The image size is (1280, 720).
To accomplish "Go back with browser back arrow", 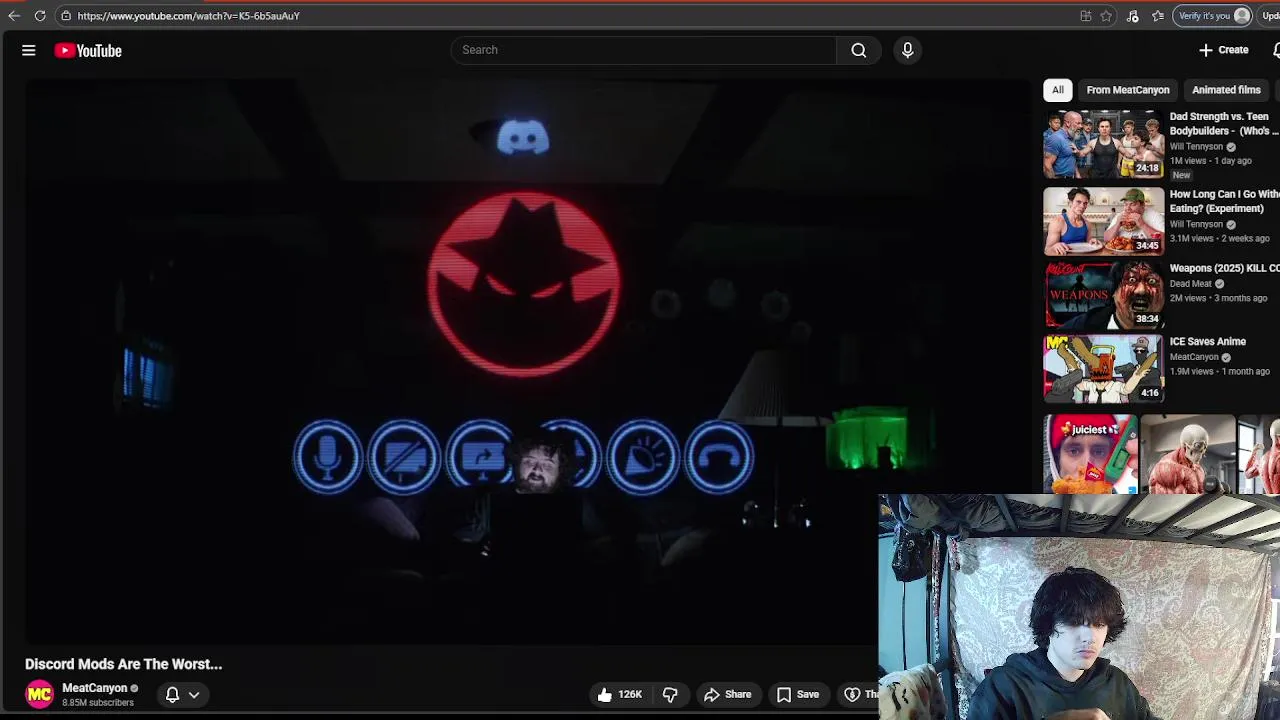I will coord(14,16).
